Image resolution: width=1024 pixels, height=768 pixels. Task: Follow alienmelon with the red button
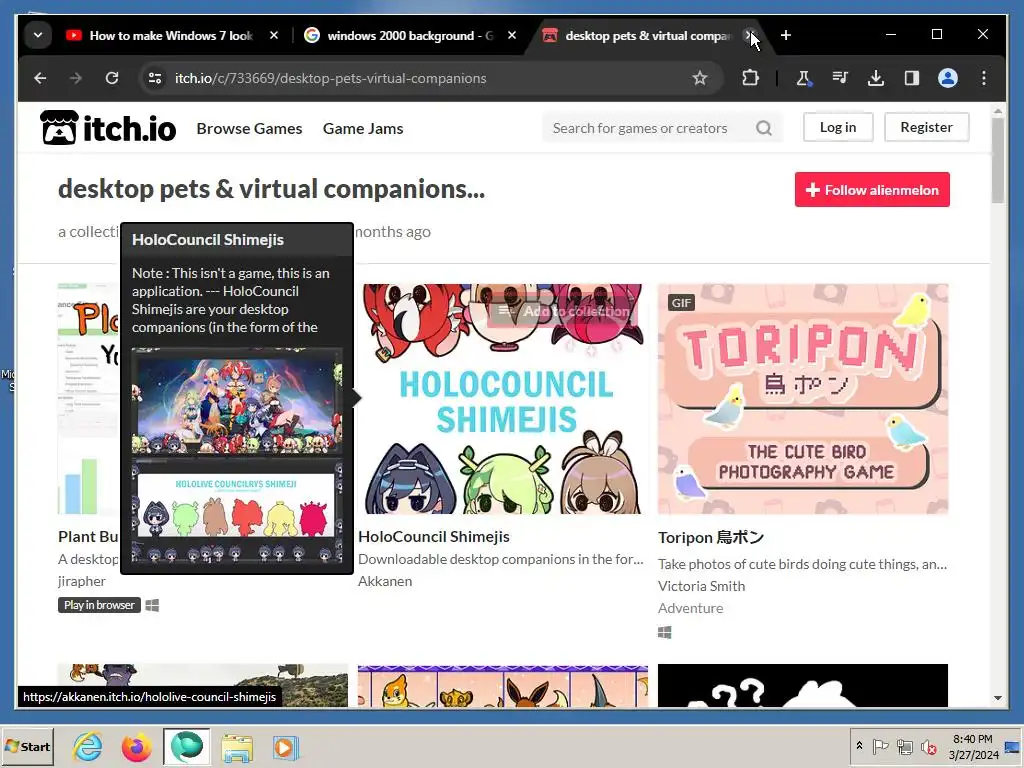[872, 190]
